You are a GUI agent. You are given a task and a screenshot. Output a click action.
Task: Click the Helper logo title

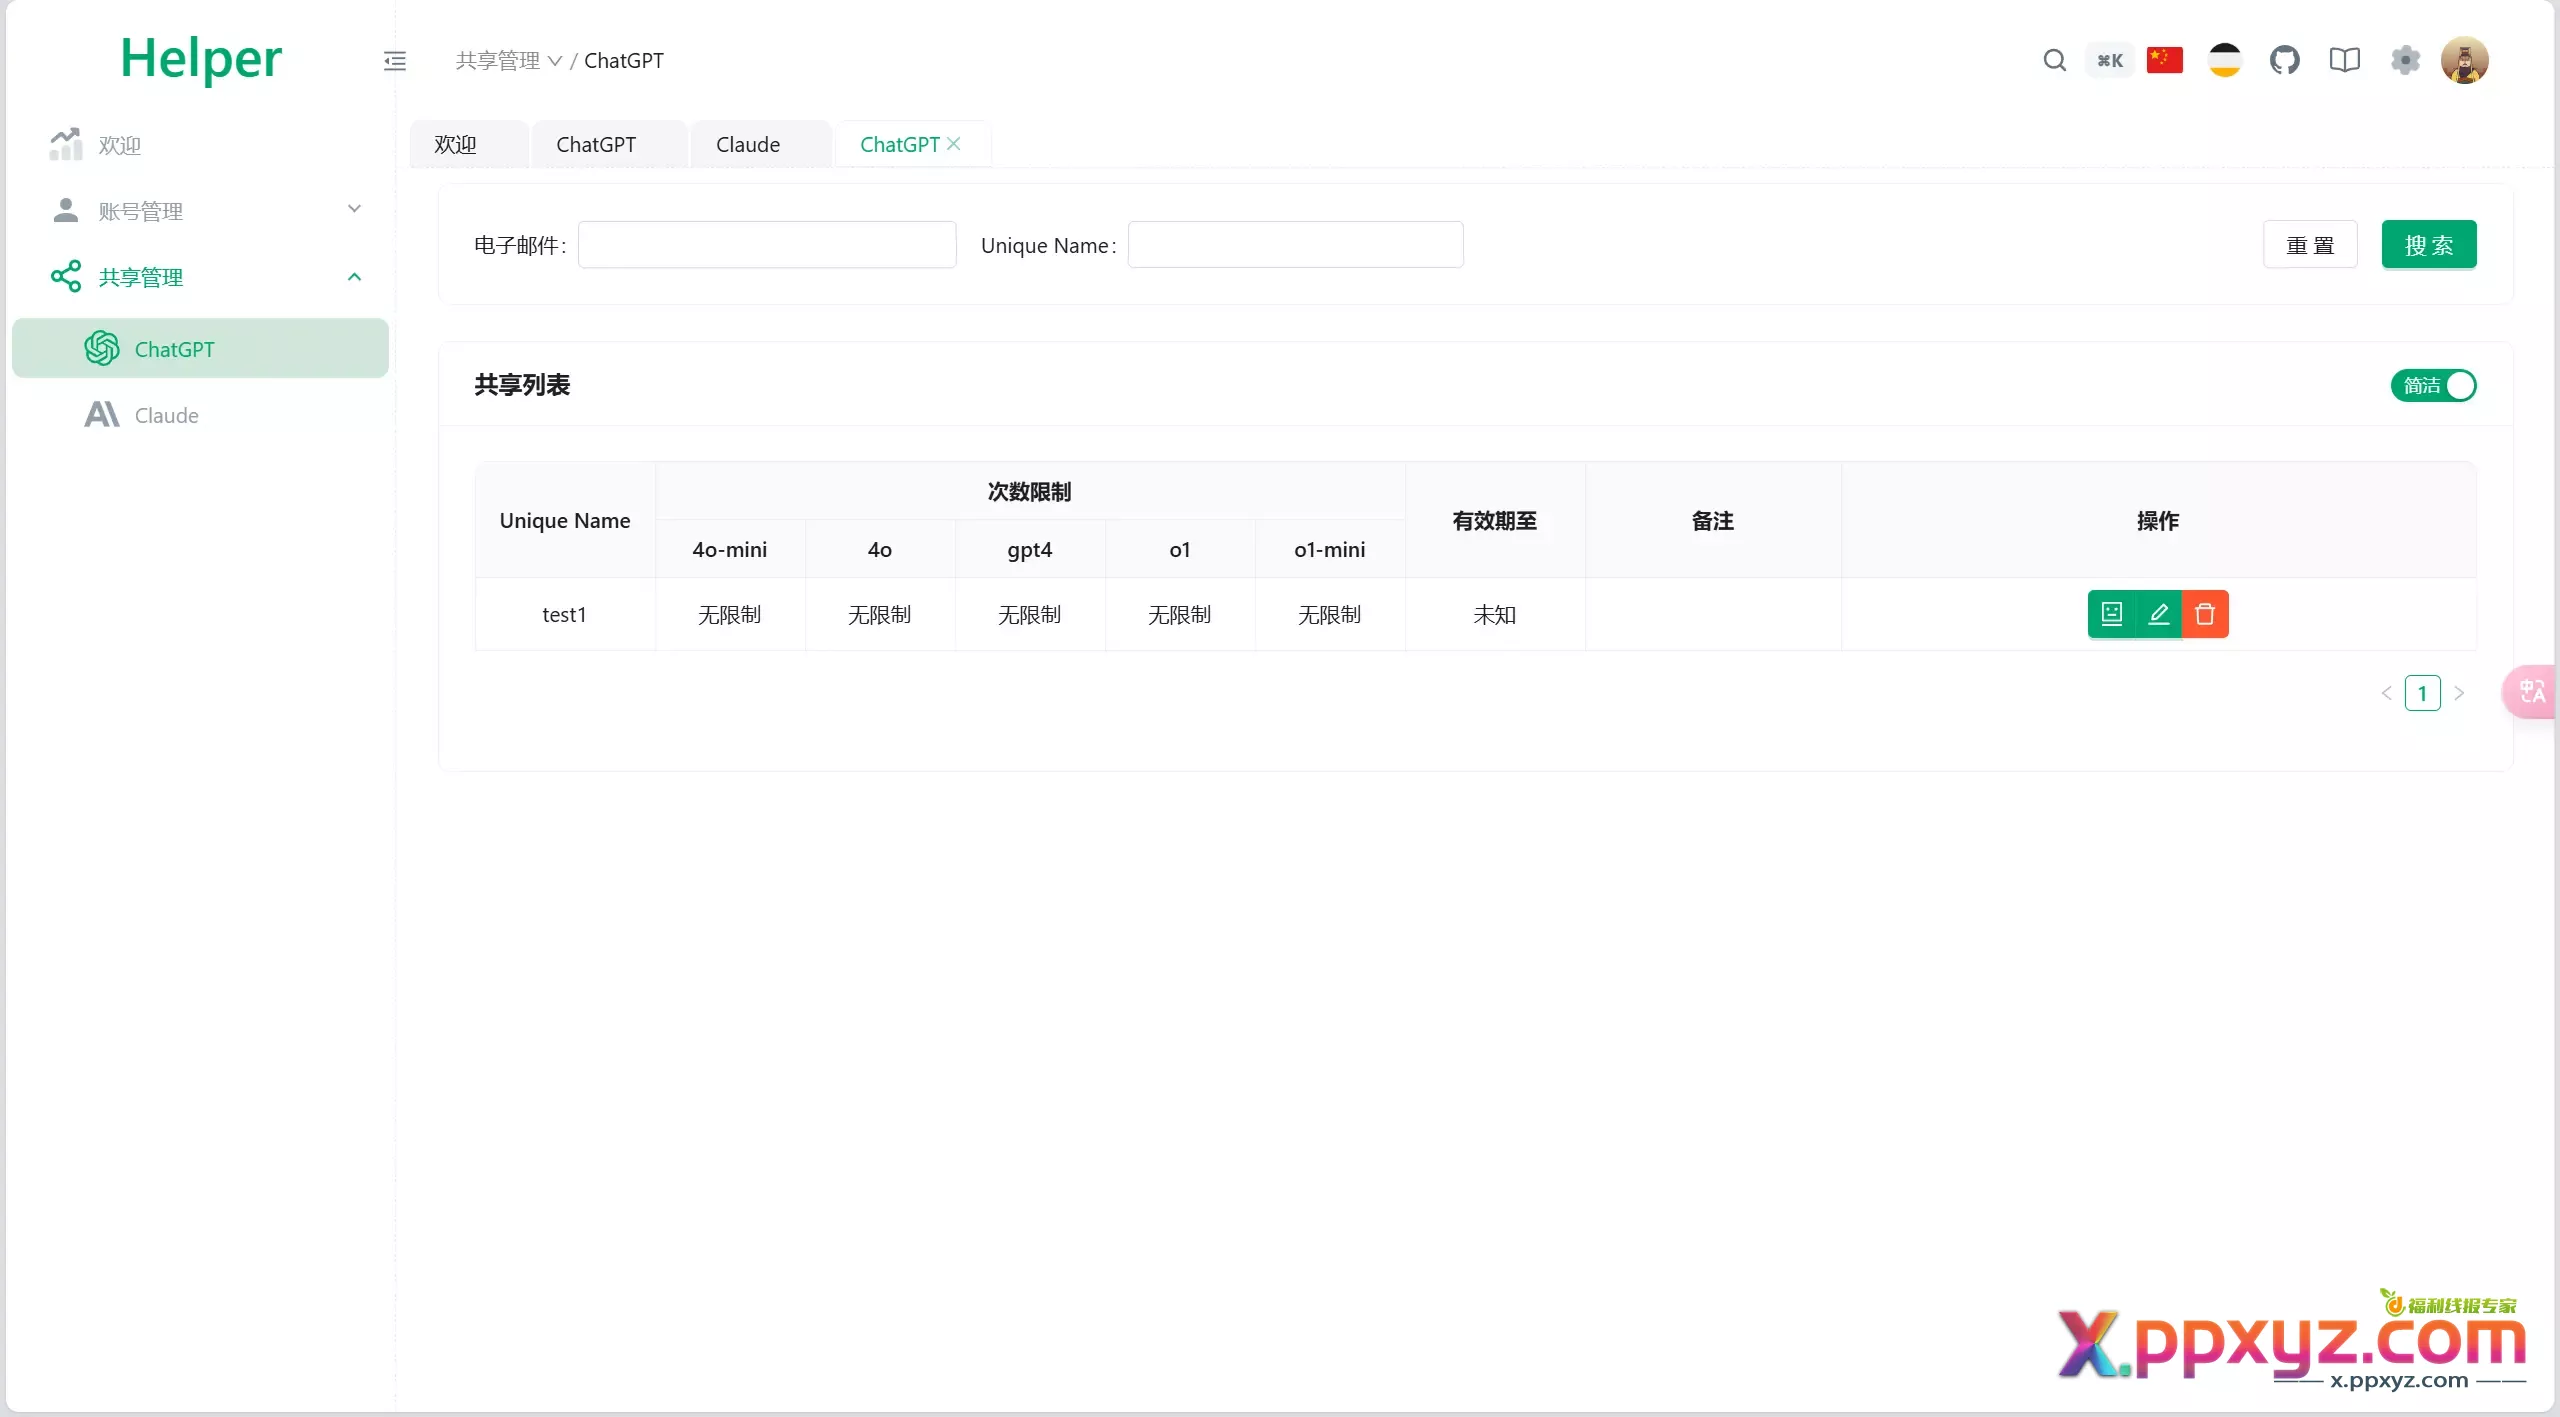click(201, 59)
